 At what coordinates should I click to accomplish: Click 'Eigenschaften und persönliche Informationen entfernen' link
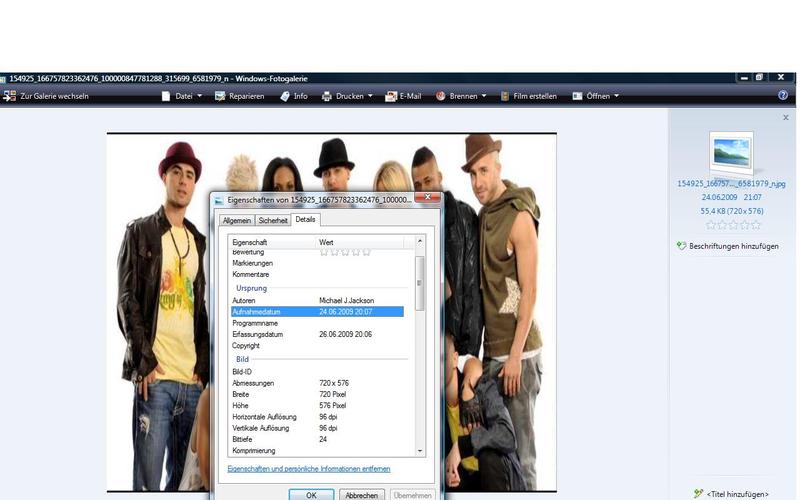[309, 469]
